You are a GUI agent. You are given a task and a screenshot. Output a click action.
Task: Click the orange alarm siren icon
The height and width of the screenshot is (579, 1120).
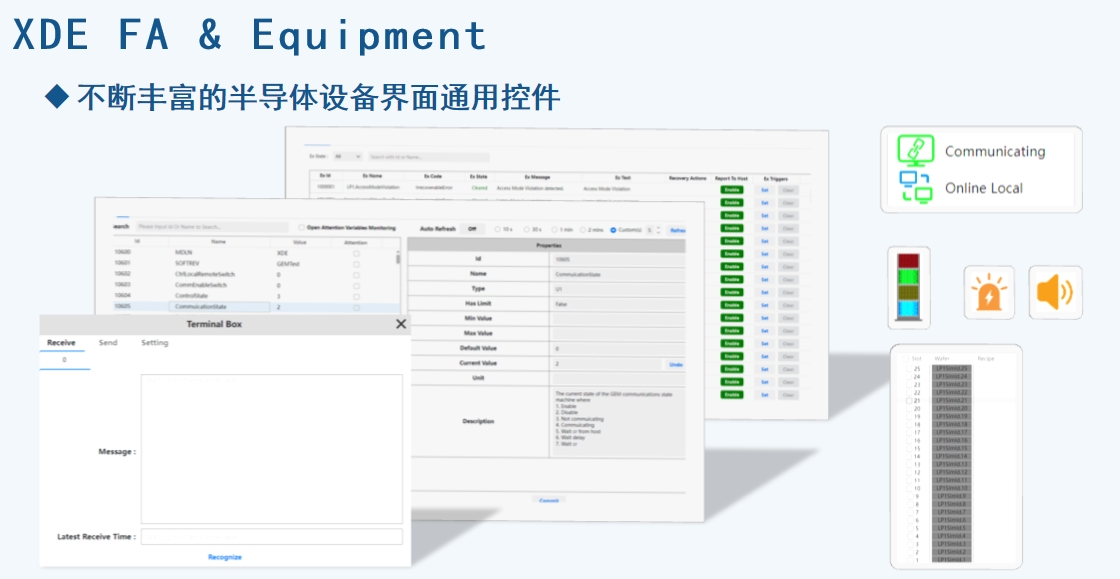(990, 293)
